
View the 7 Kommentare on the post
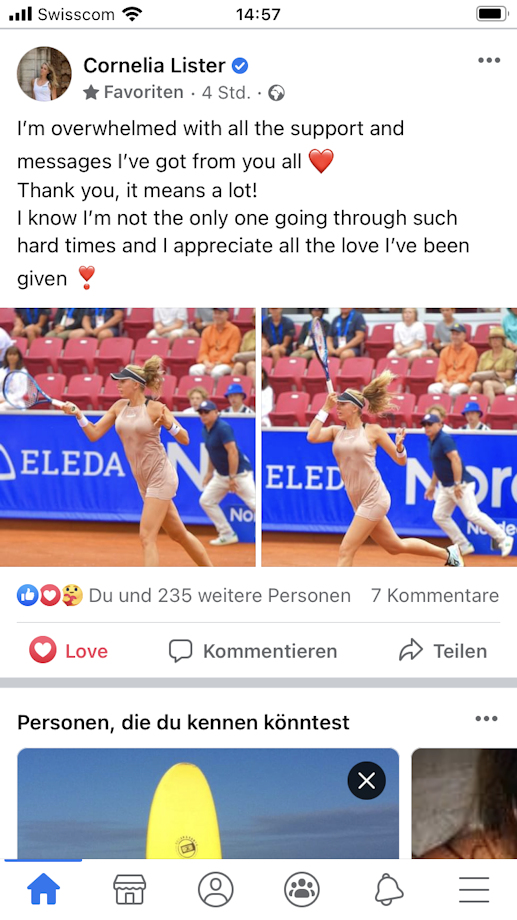point(435,596)
